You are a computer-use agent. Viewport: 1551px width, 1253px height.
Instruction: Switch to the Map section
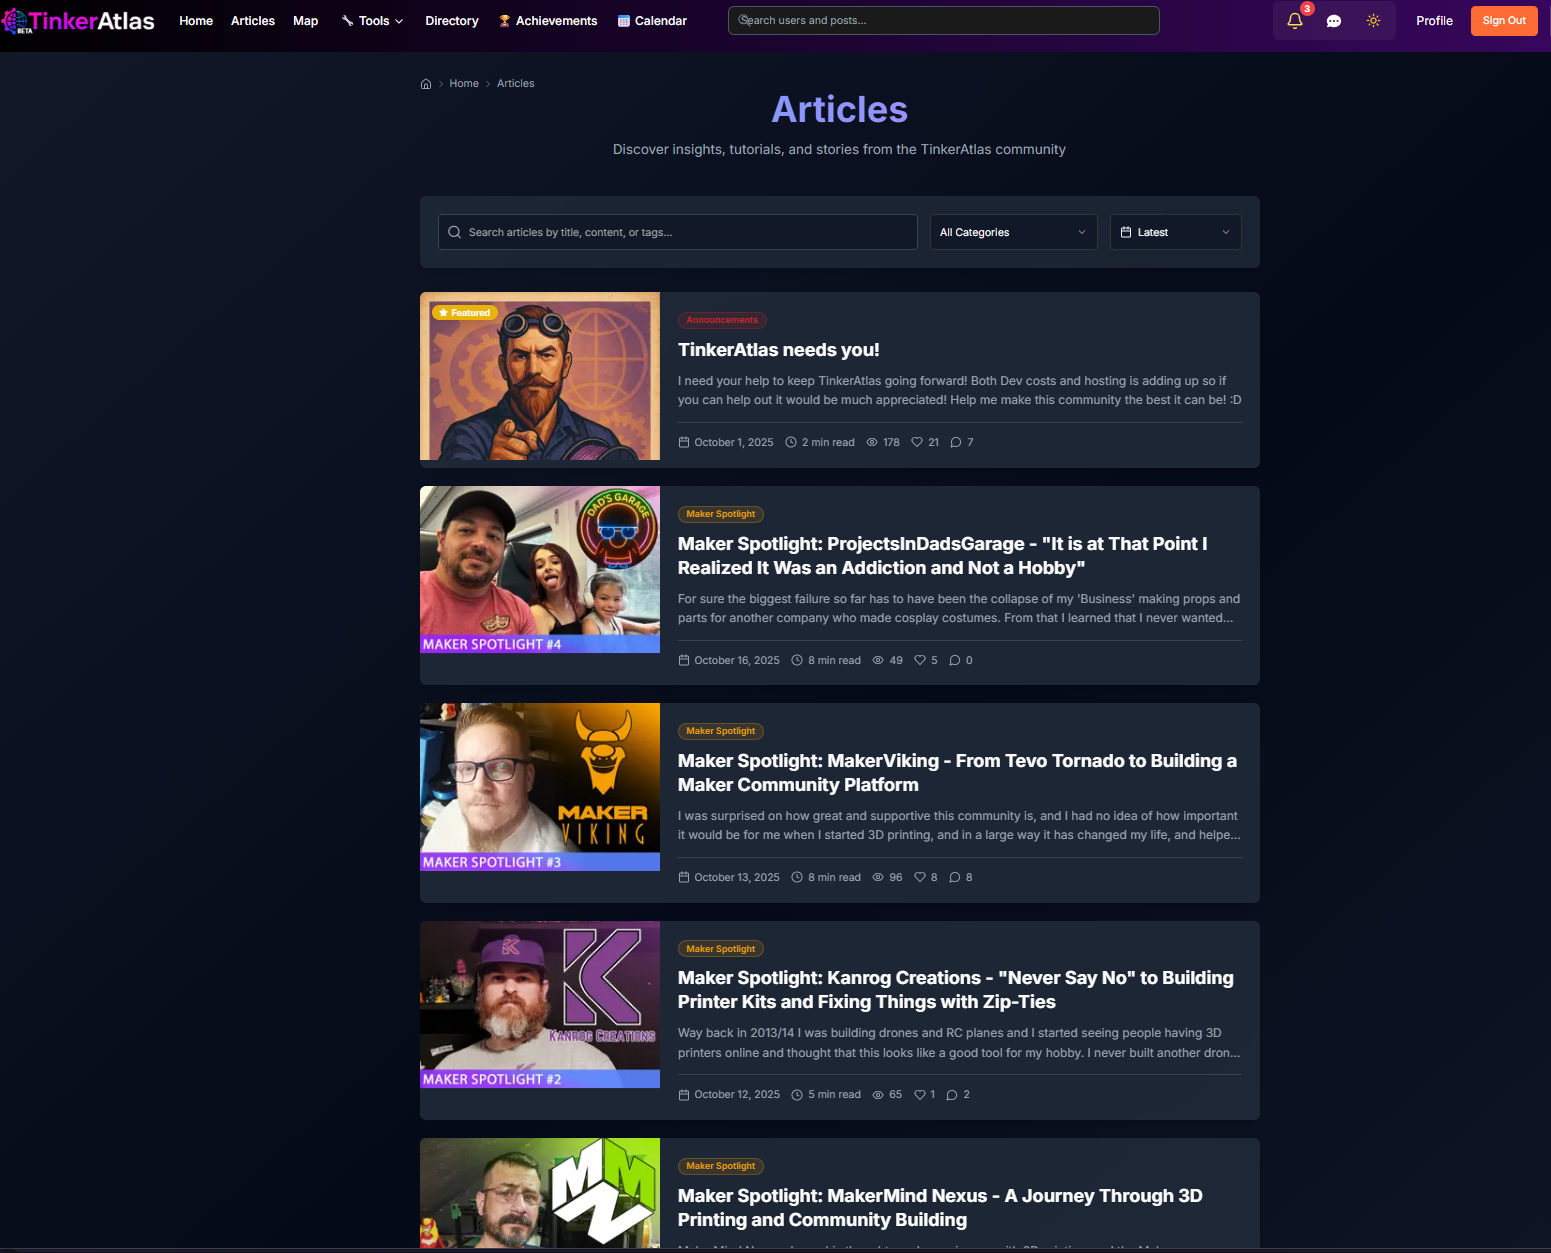click(305, 20)
